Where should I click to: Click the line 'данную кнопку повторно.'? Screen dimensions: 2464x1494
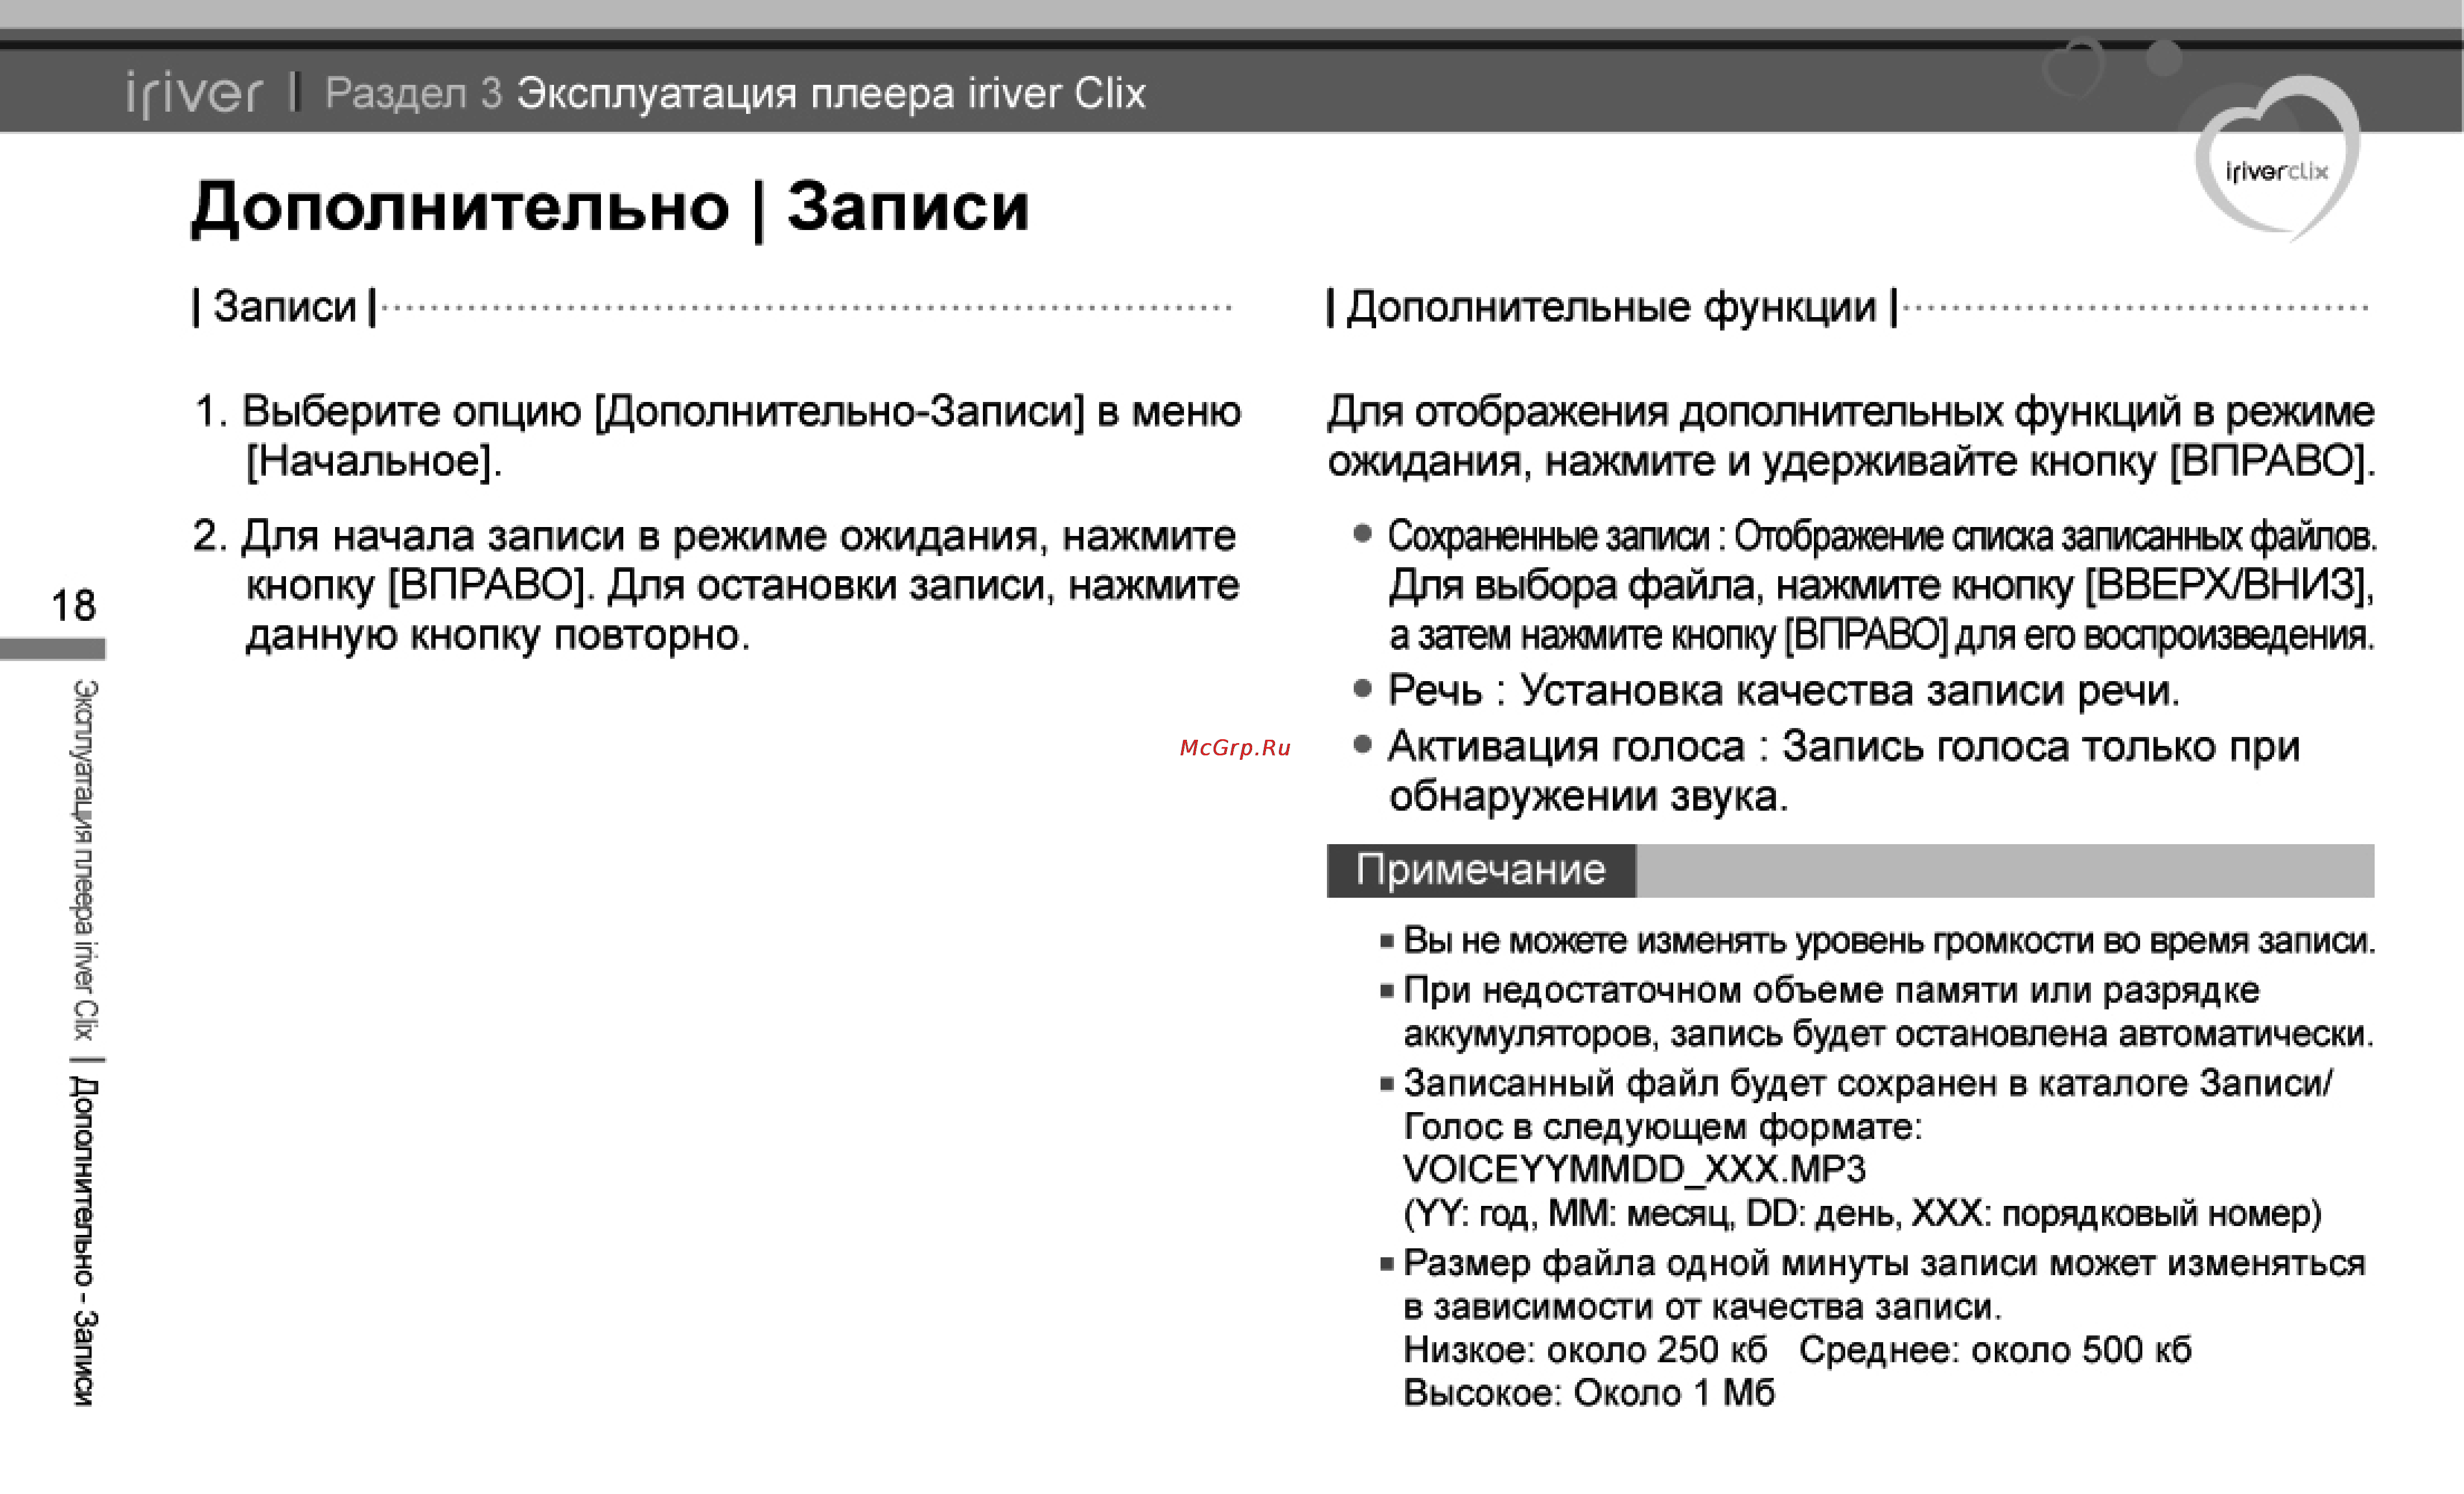[x=498, y=635]
